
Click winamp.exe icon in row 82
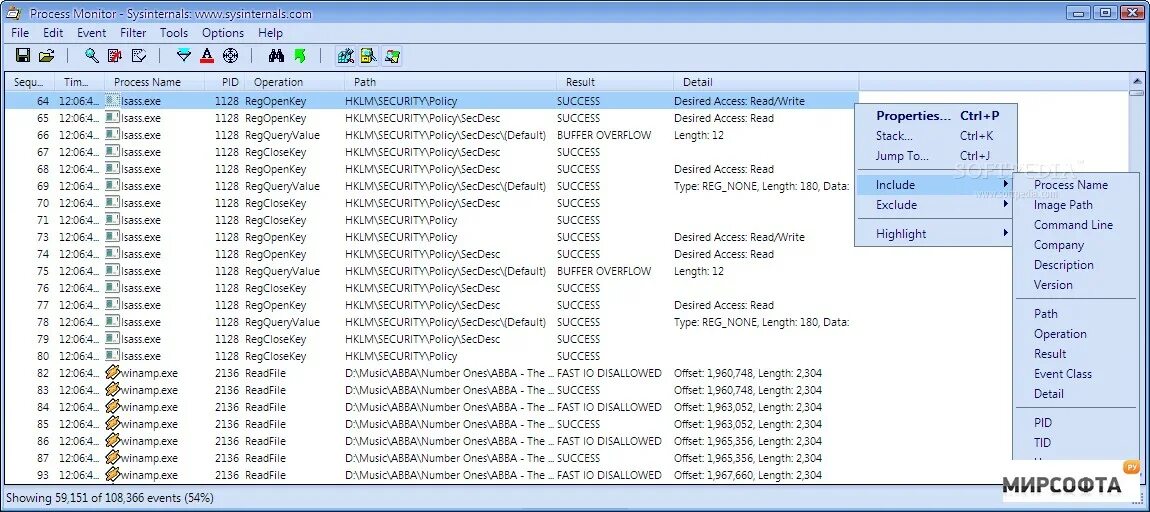click(112, 372)
